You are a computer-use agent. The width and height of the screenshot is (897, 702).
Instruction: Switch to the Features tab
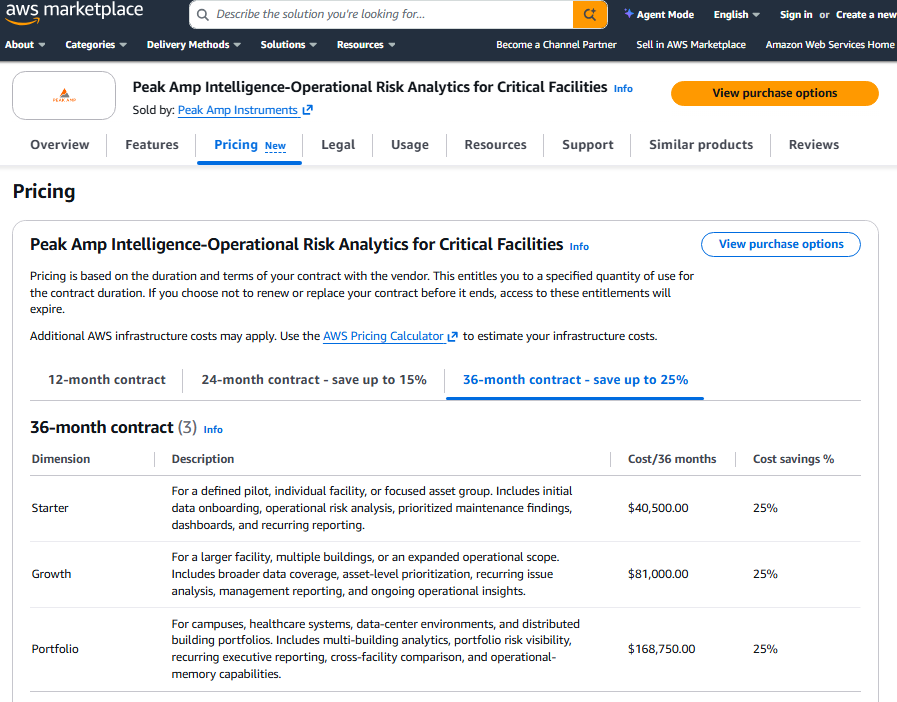coord(152,145)
